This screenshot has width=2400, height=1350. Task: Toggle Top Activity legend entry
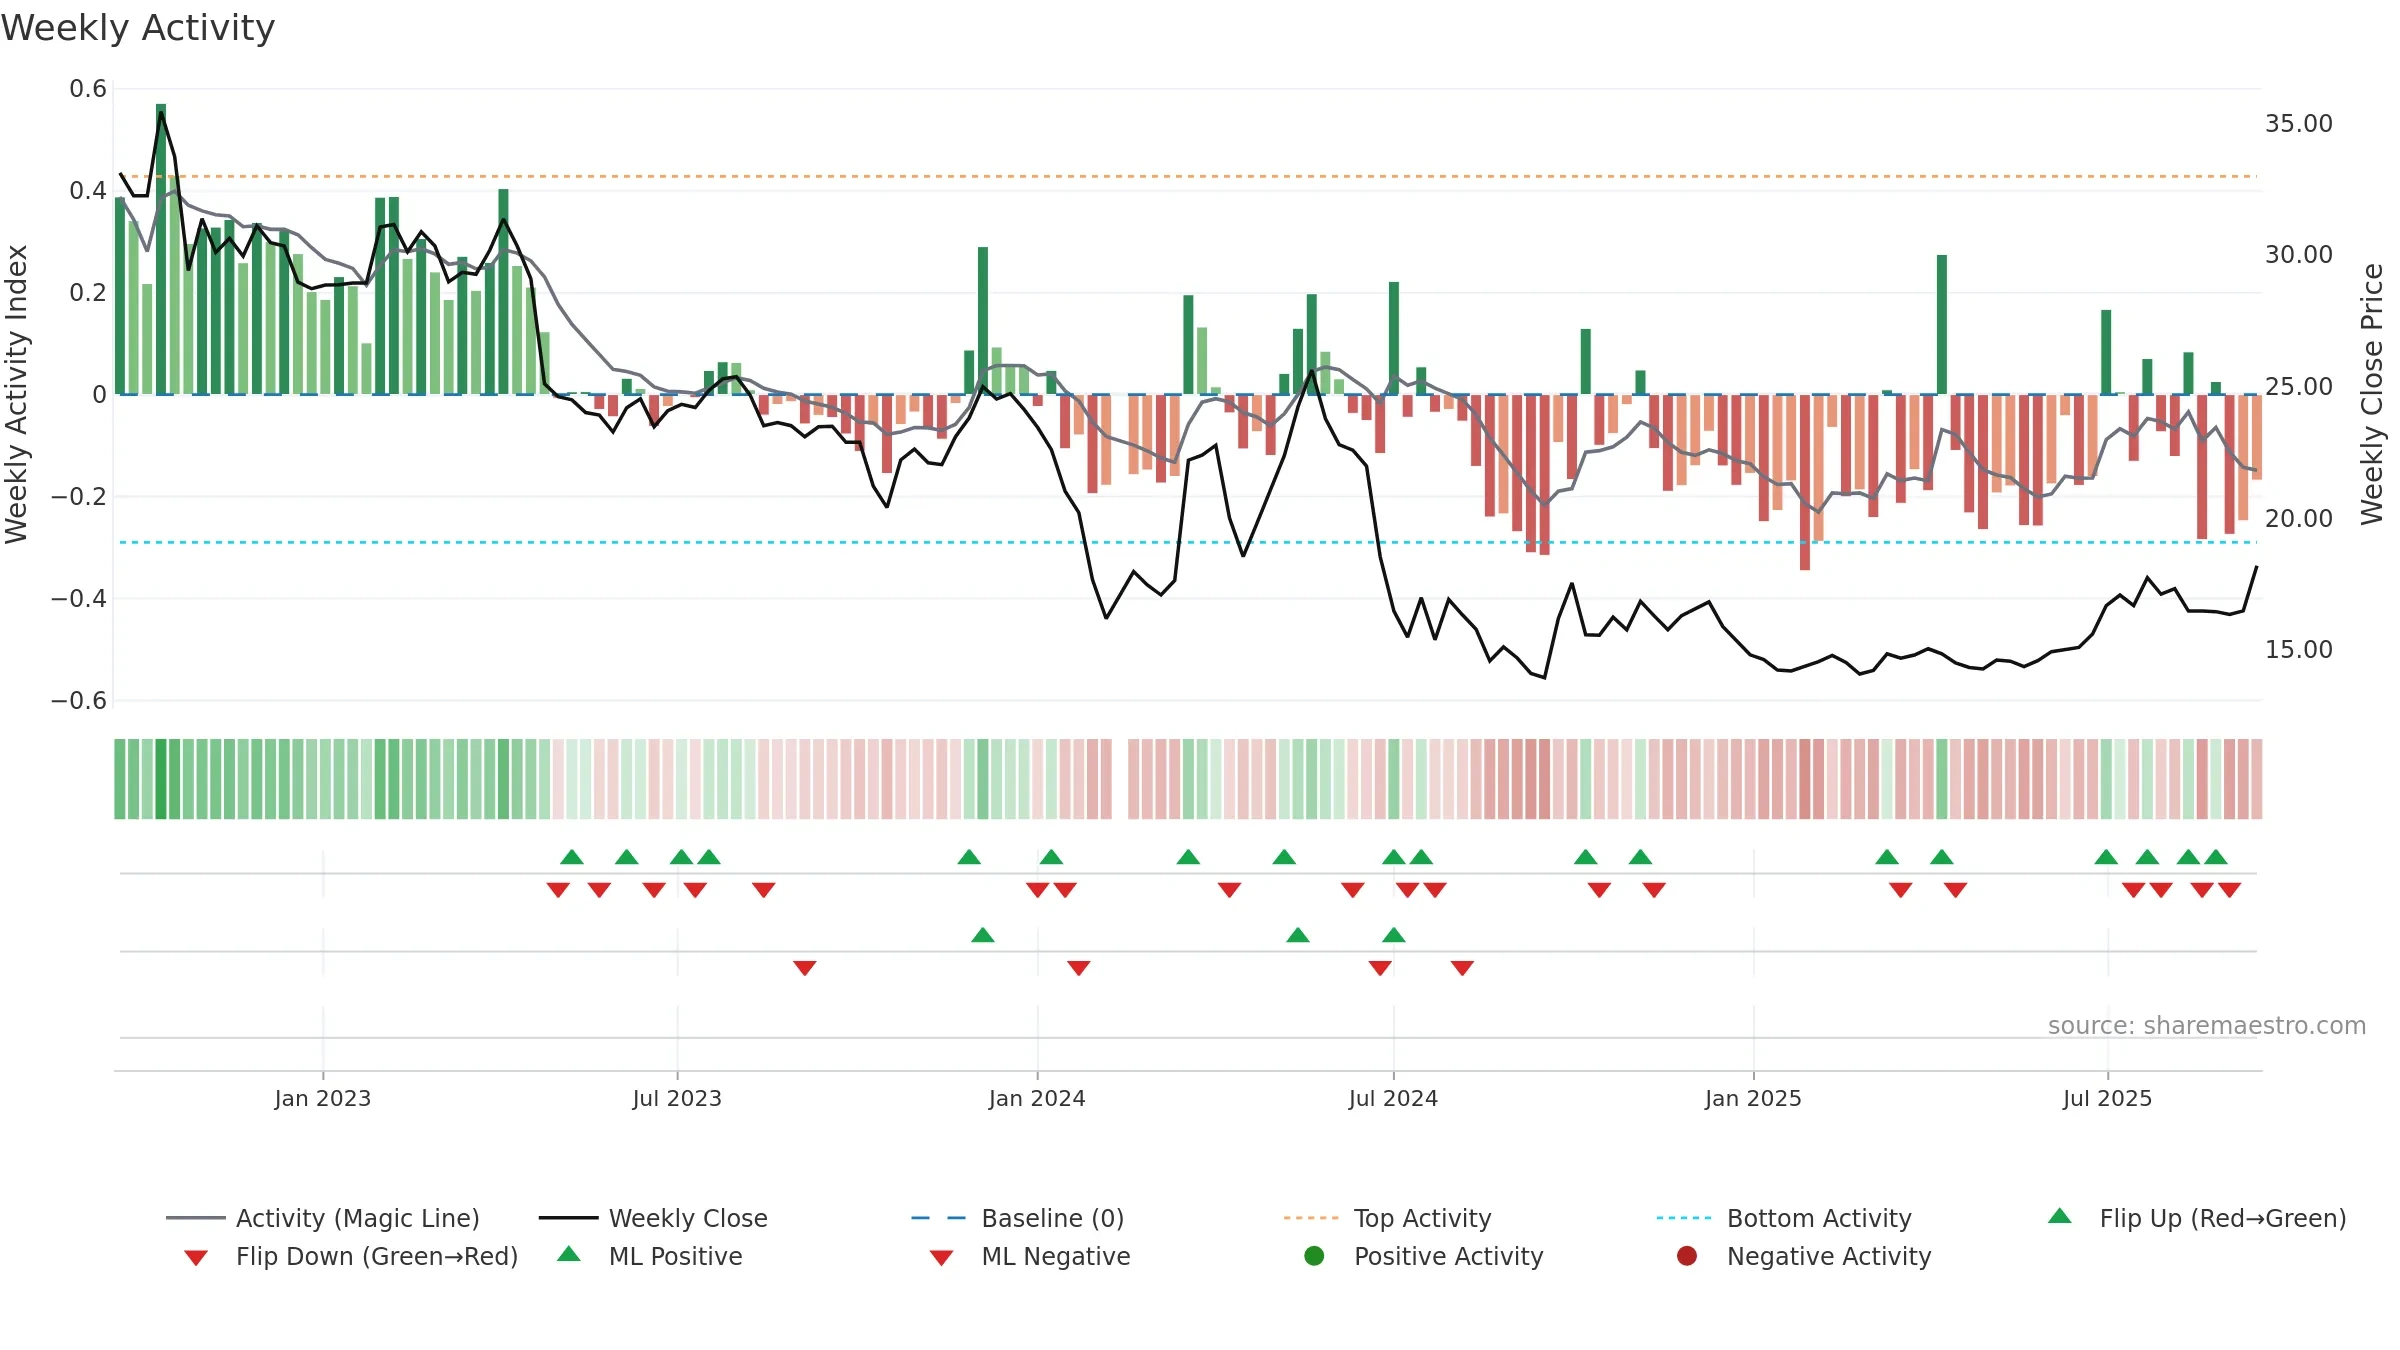pos(1387,1218)
